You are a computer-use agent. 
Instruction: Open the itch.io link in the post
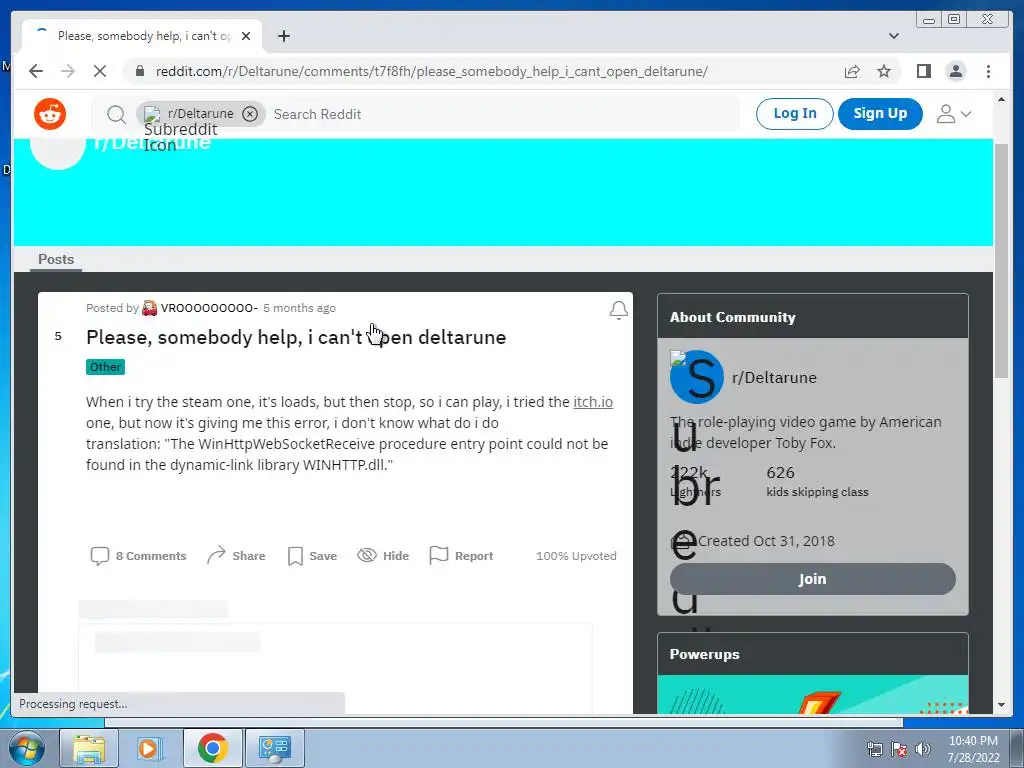click(x=593, y=402)
